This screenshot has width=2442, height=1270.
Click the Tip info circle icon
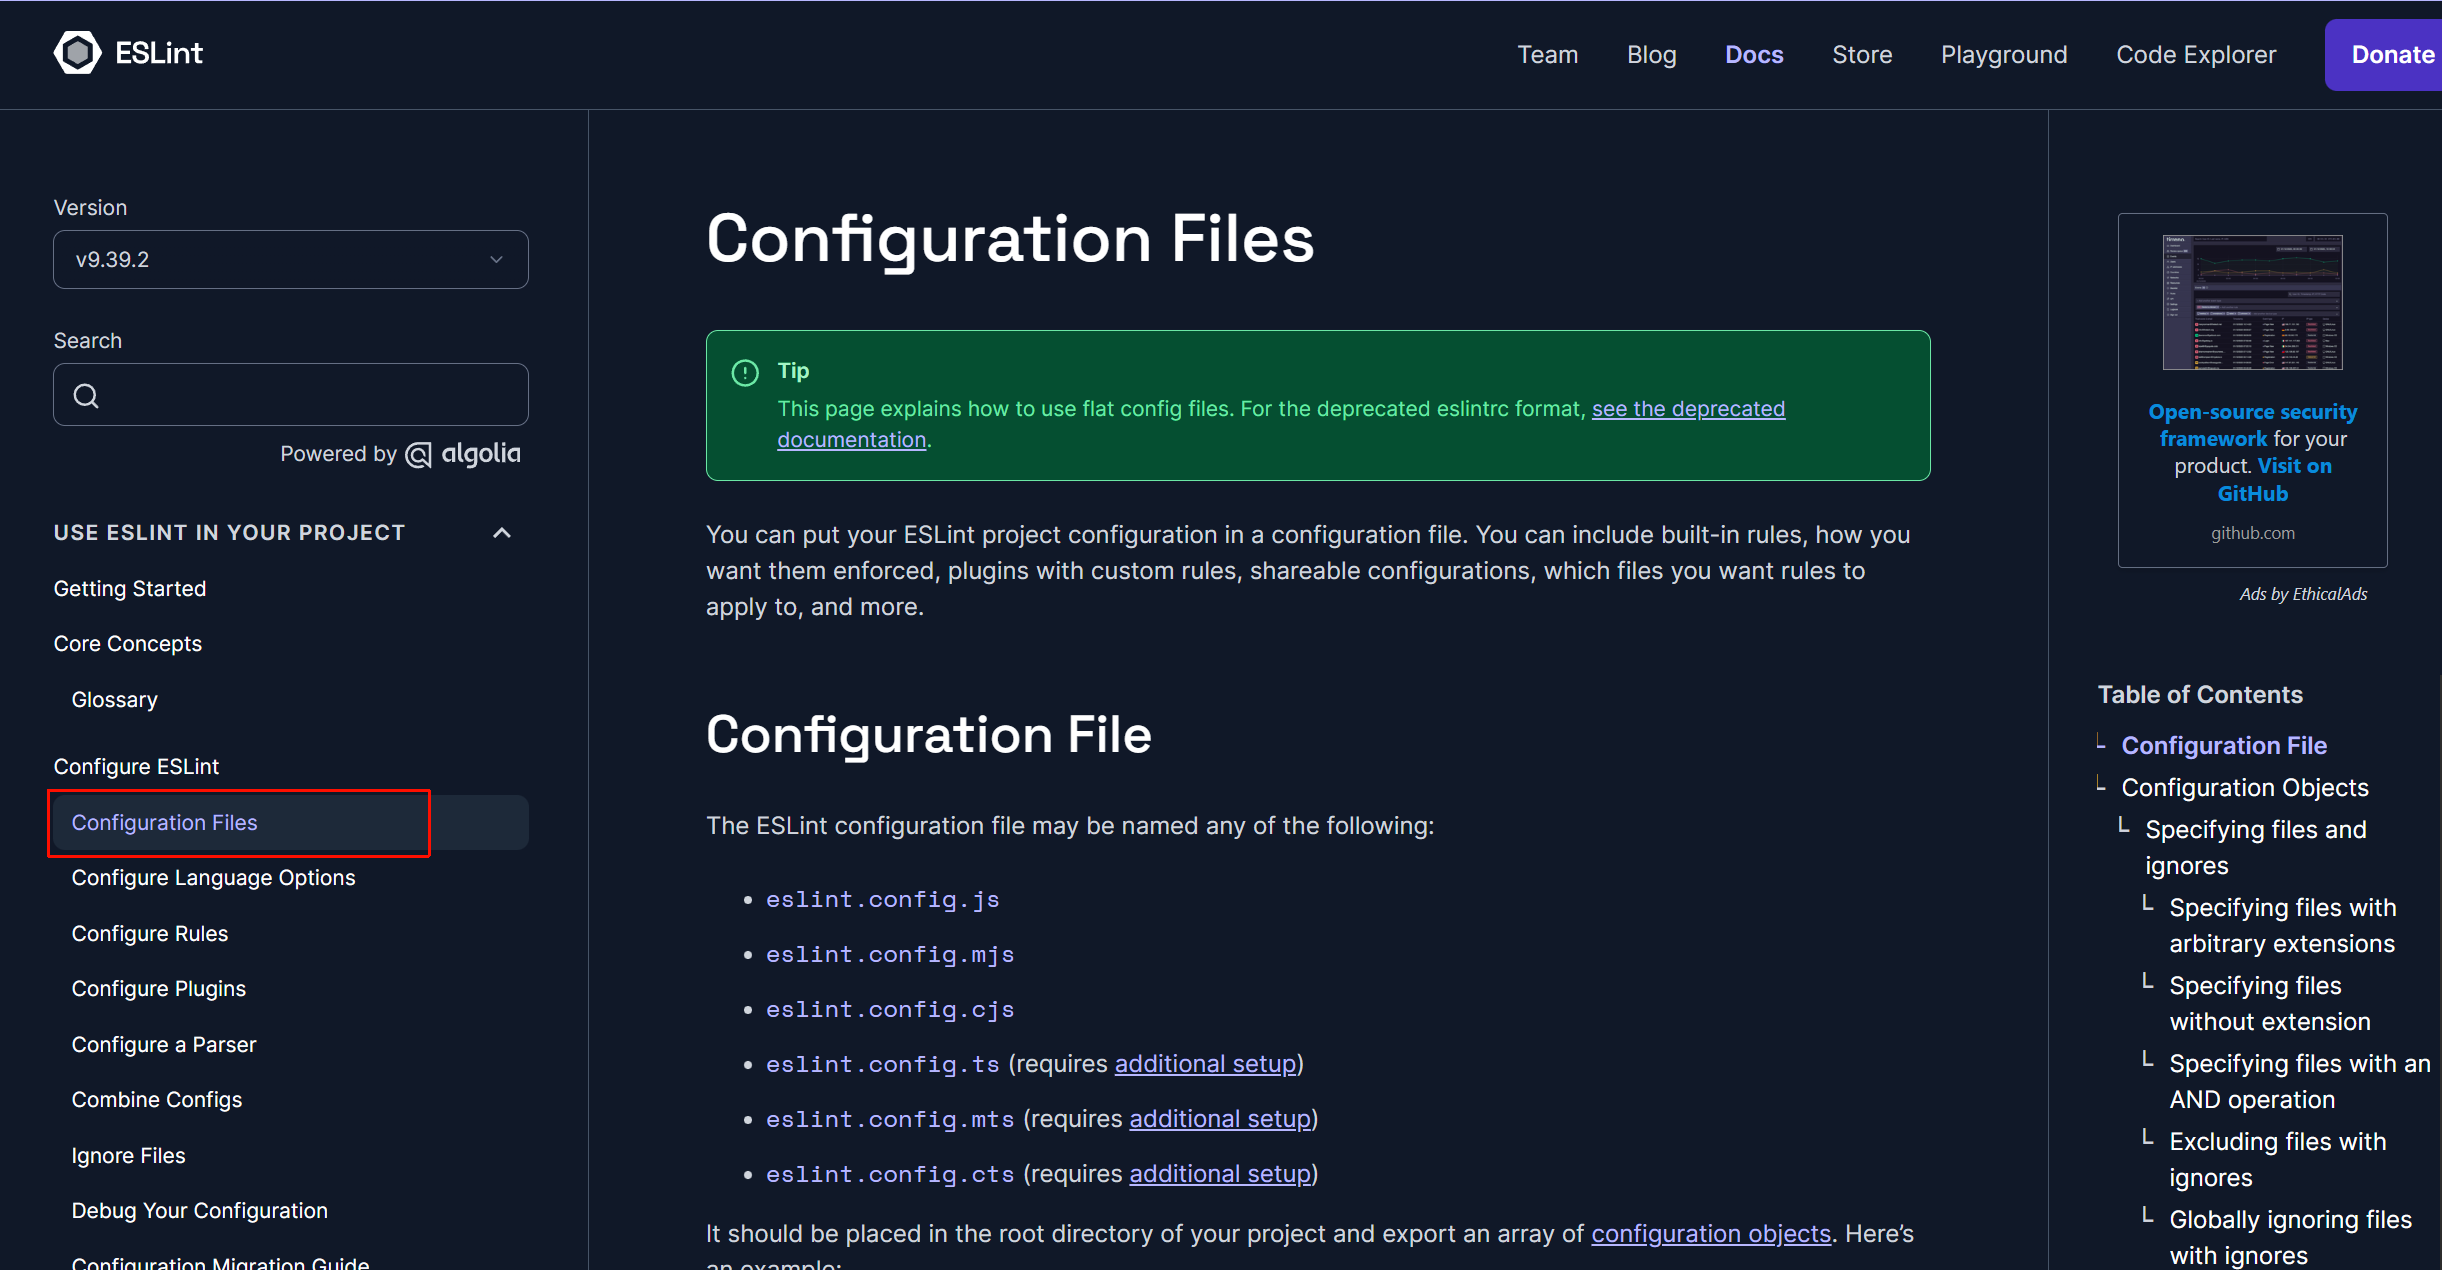click(x=745, y=372)
